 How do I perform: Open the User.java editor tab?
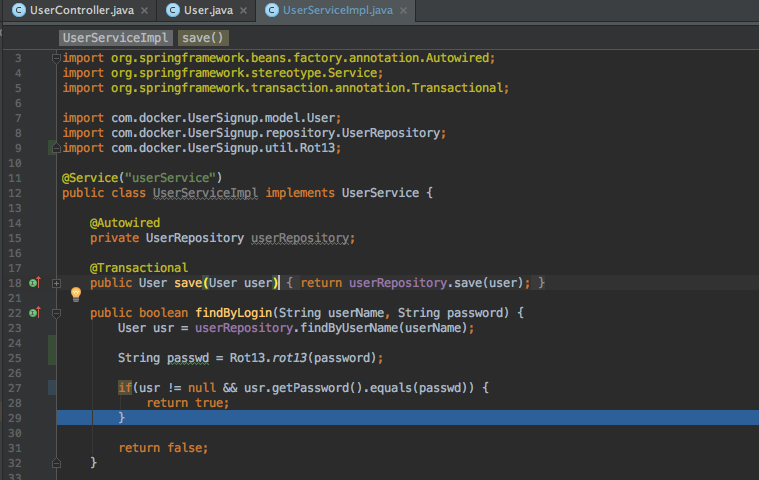pos(209,11)
